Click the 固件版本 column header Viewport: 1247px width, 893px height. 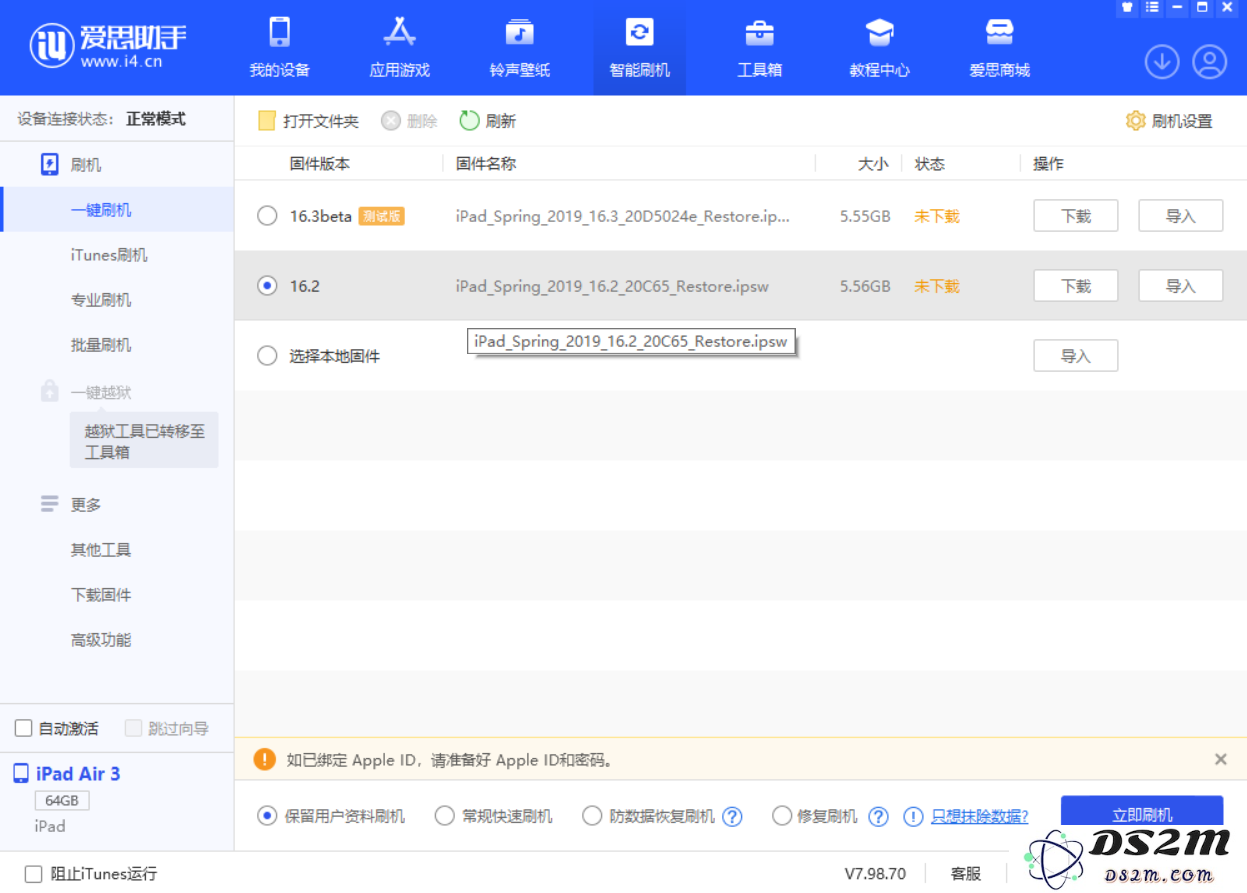point(320,164)
